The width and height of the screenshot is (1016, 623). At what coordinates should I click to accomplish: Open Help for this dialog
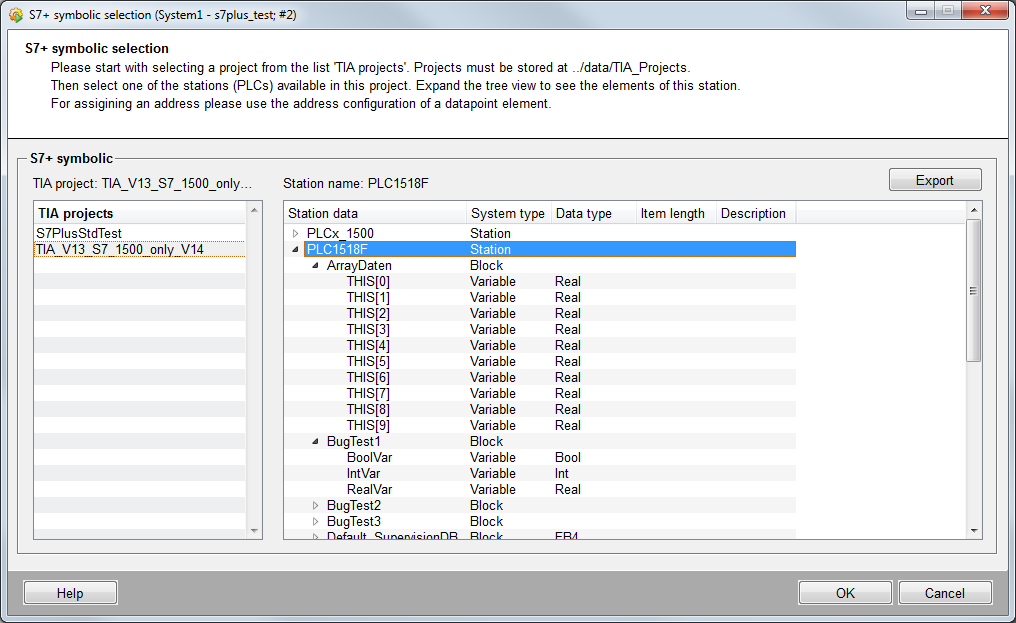click(x=70, y=593)
